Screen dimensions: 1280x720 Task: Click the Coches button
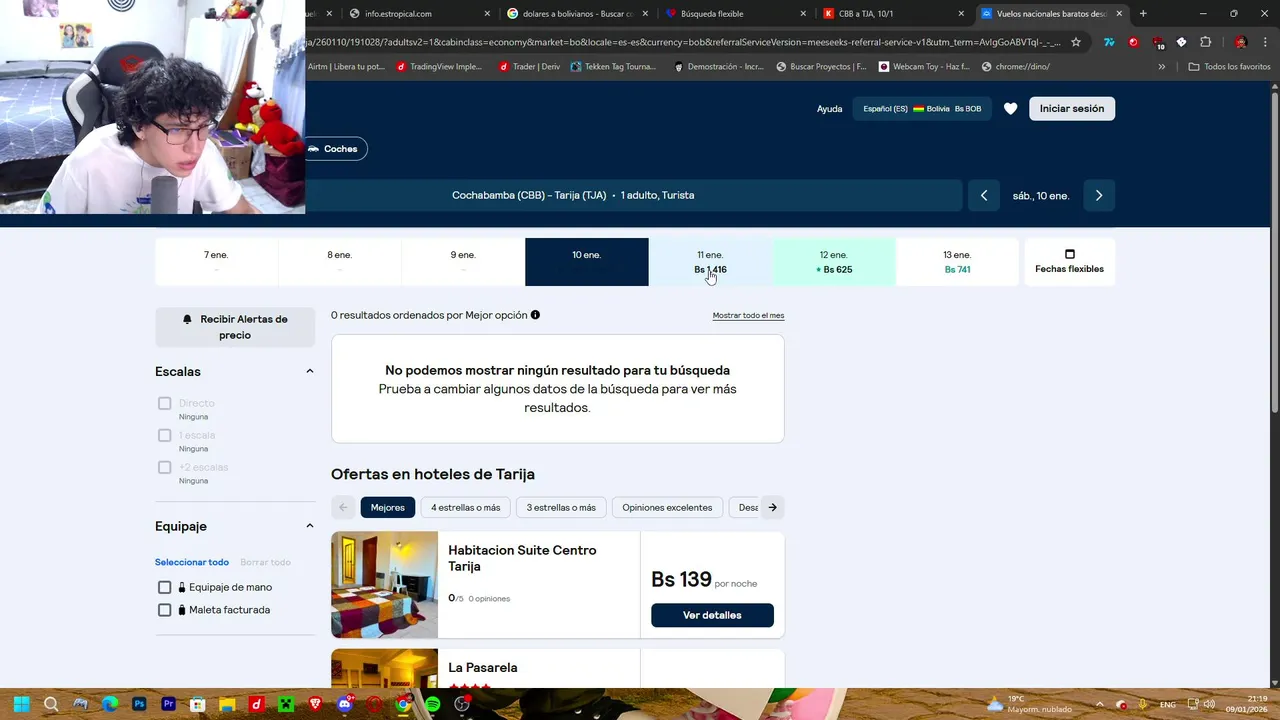336,149
